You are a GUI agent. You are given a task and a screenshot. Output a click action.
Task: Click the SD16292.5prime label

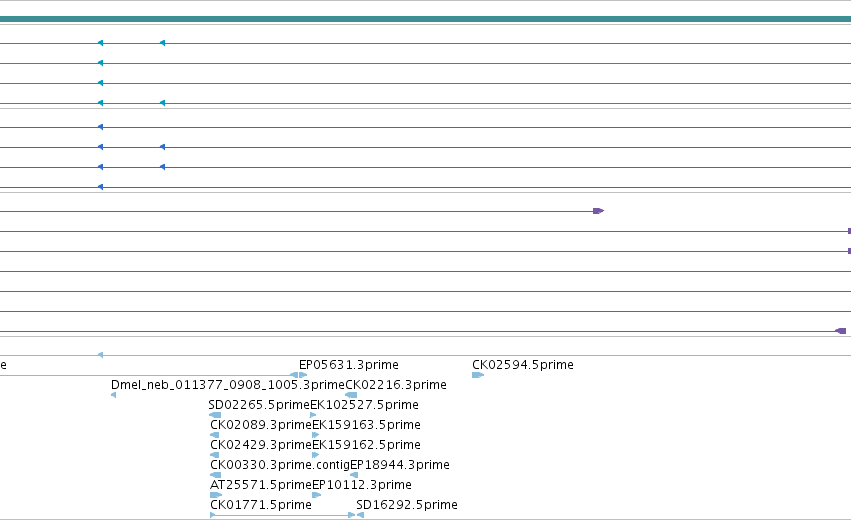(407, 505)
